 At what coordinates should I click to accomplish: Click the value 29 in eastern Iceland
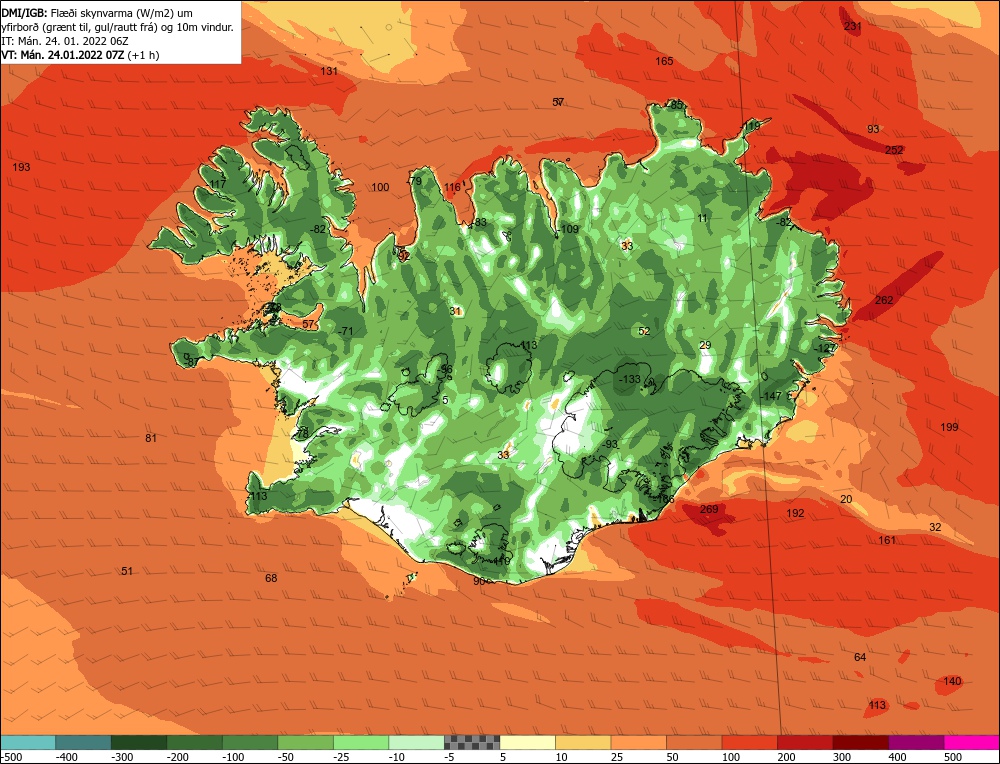[x=705, y=345]
